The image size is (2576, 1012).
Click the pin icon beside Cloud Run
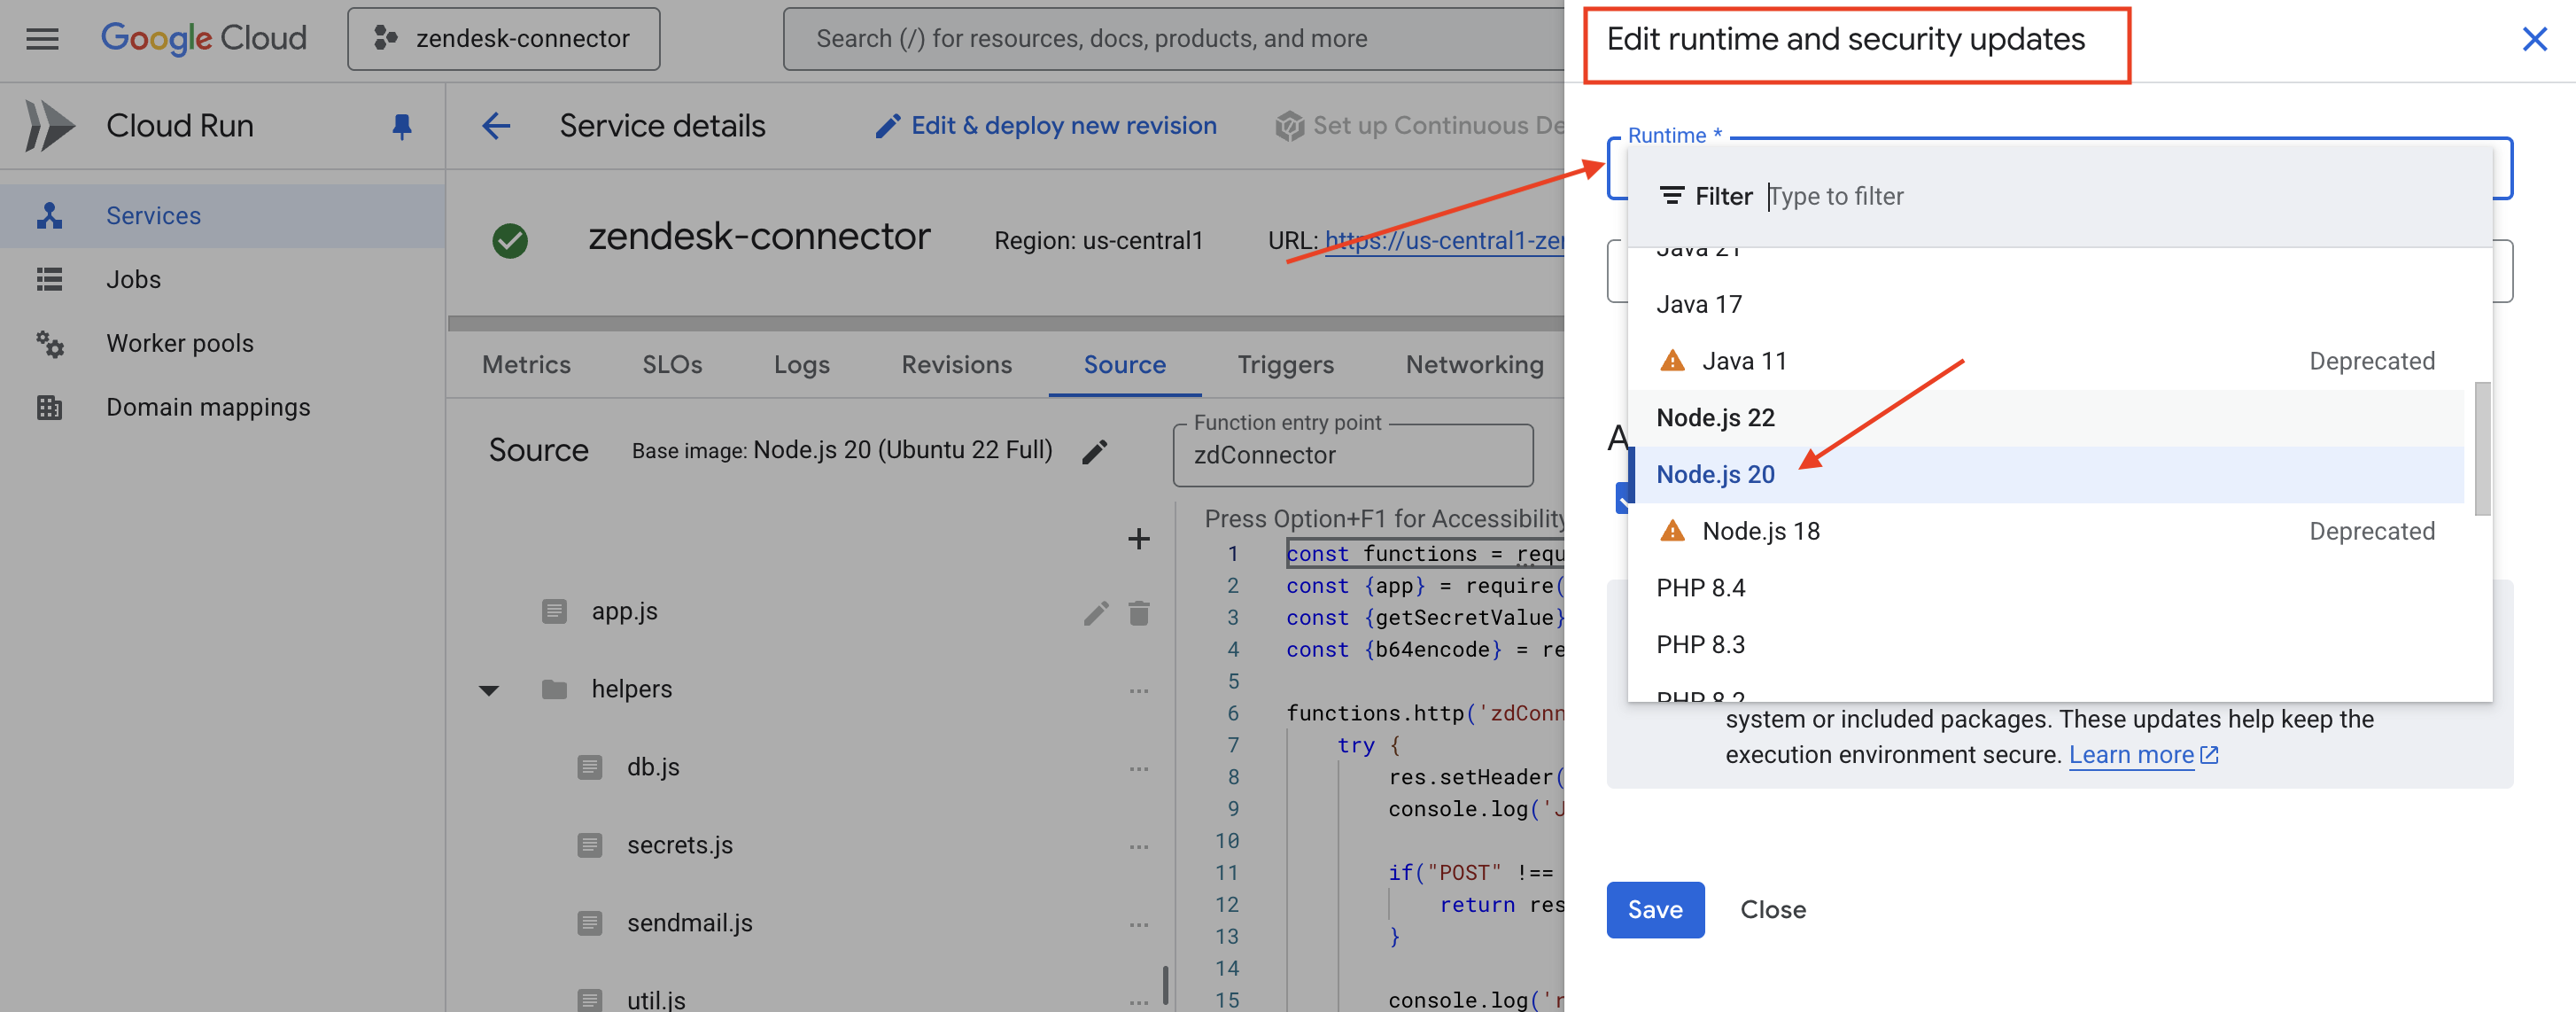click(402, 126)
